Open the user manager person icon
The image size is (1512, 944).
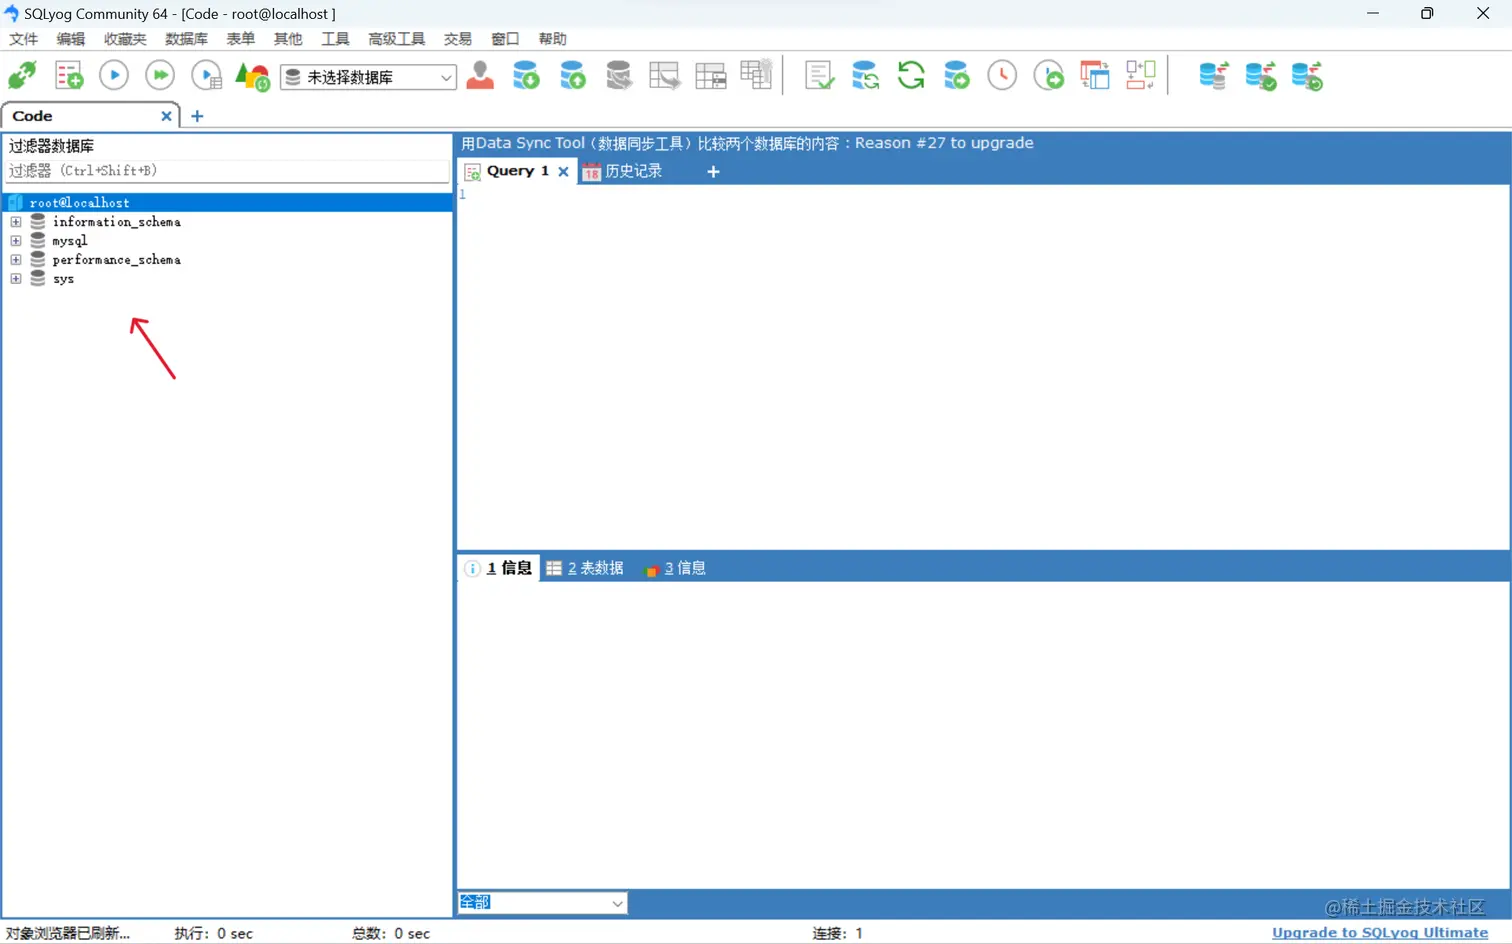pos(480,76)
